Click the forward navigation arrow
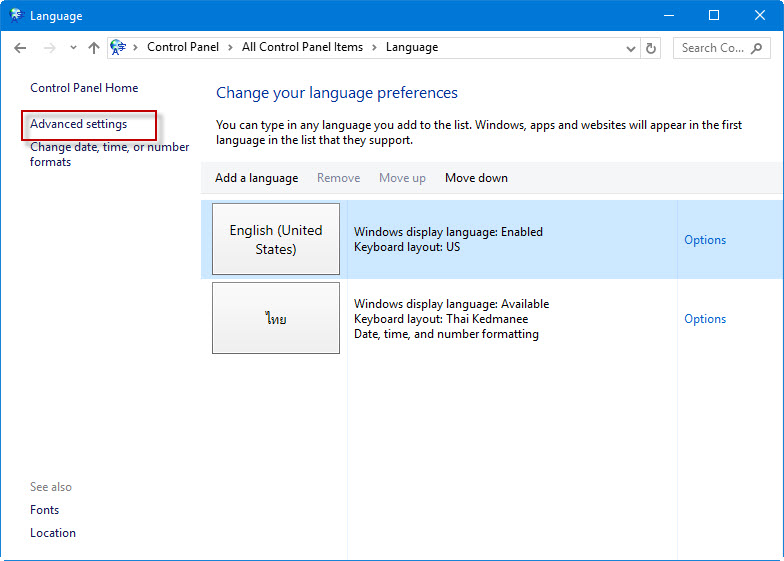This screenshot has width=784, height=561. [50, 48]
